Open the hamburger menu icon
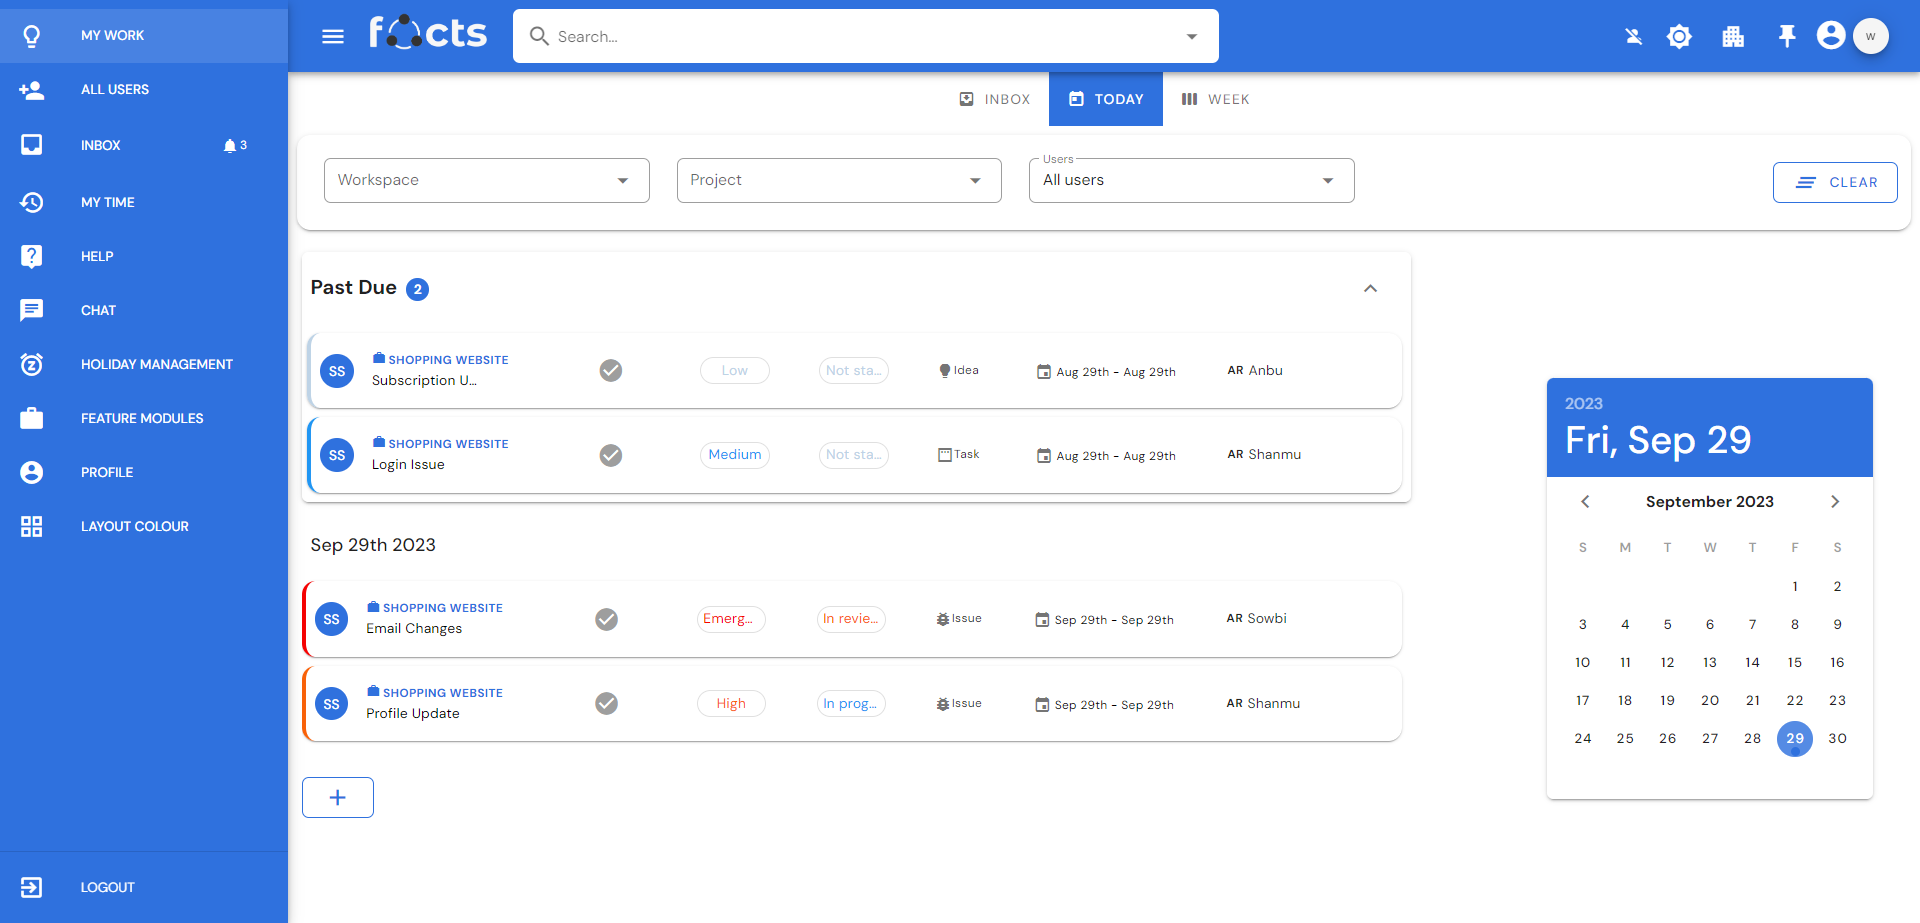The image size is (1920, 923). tap(333, 37)
